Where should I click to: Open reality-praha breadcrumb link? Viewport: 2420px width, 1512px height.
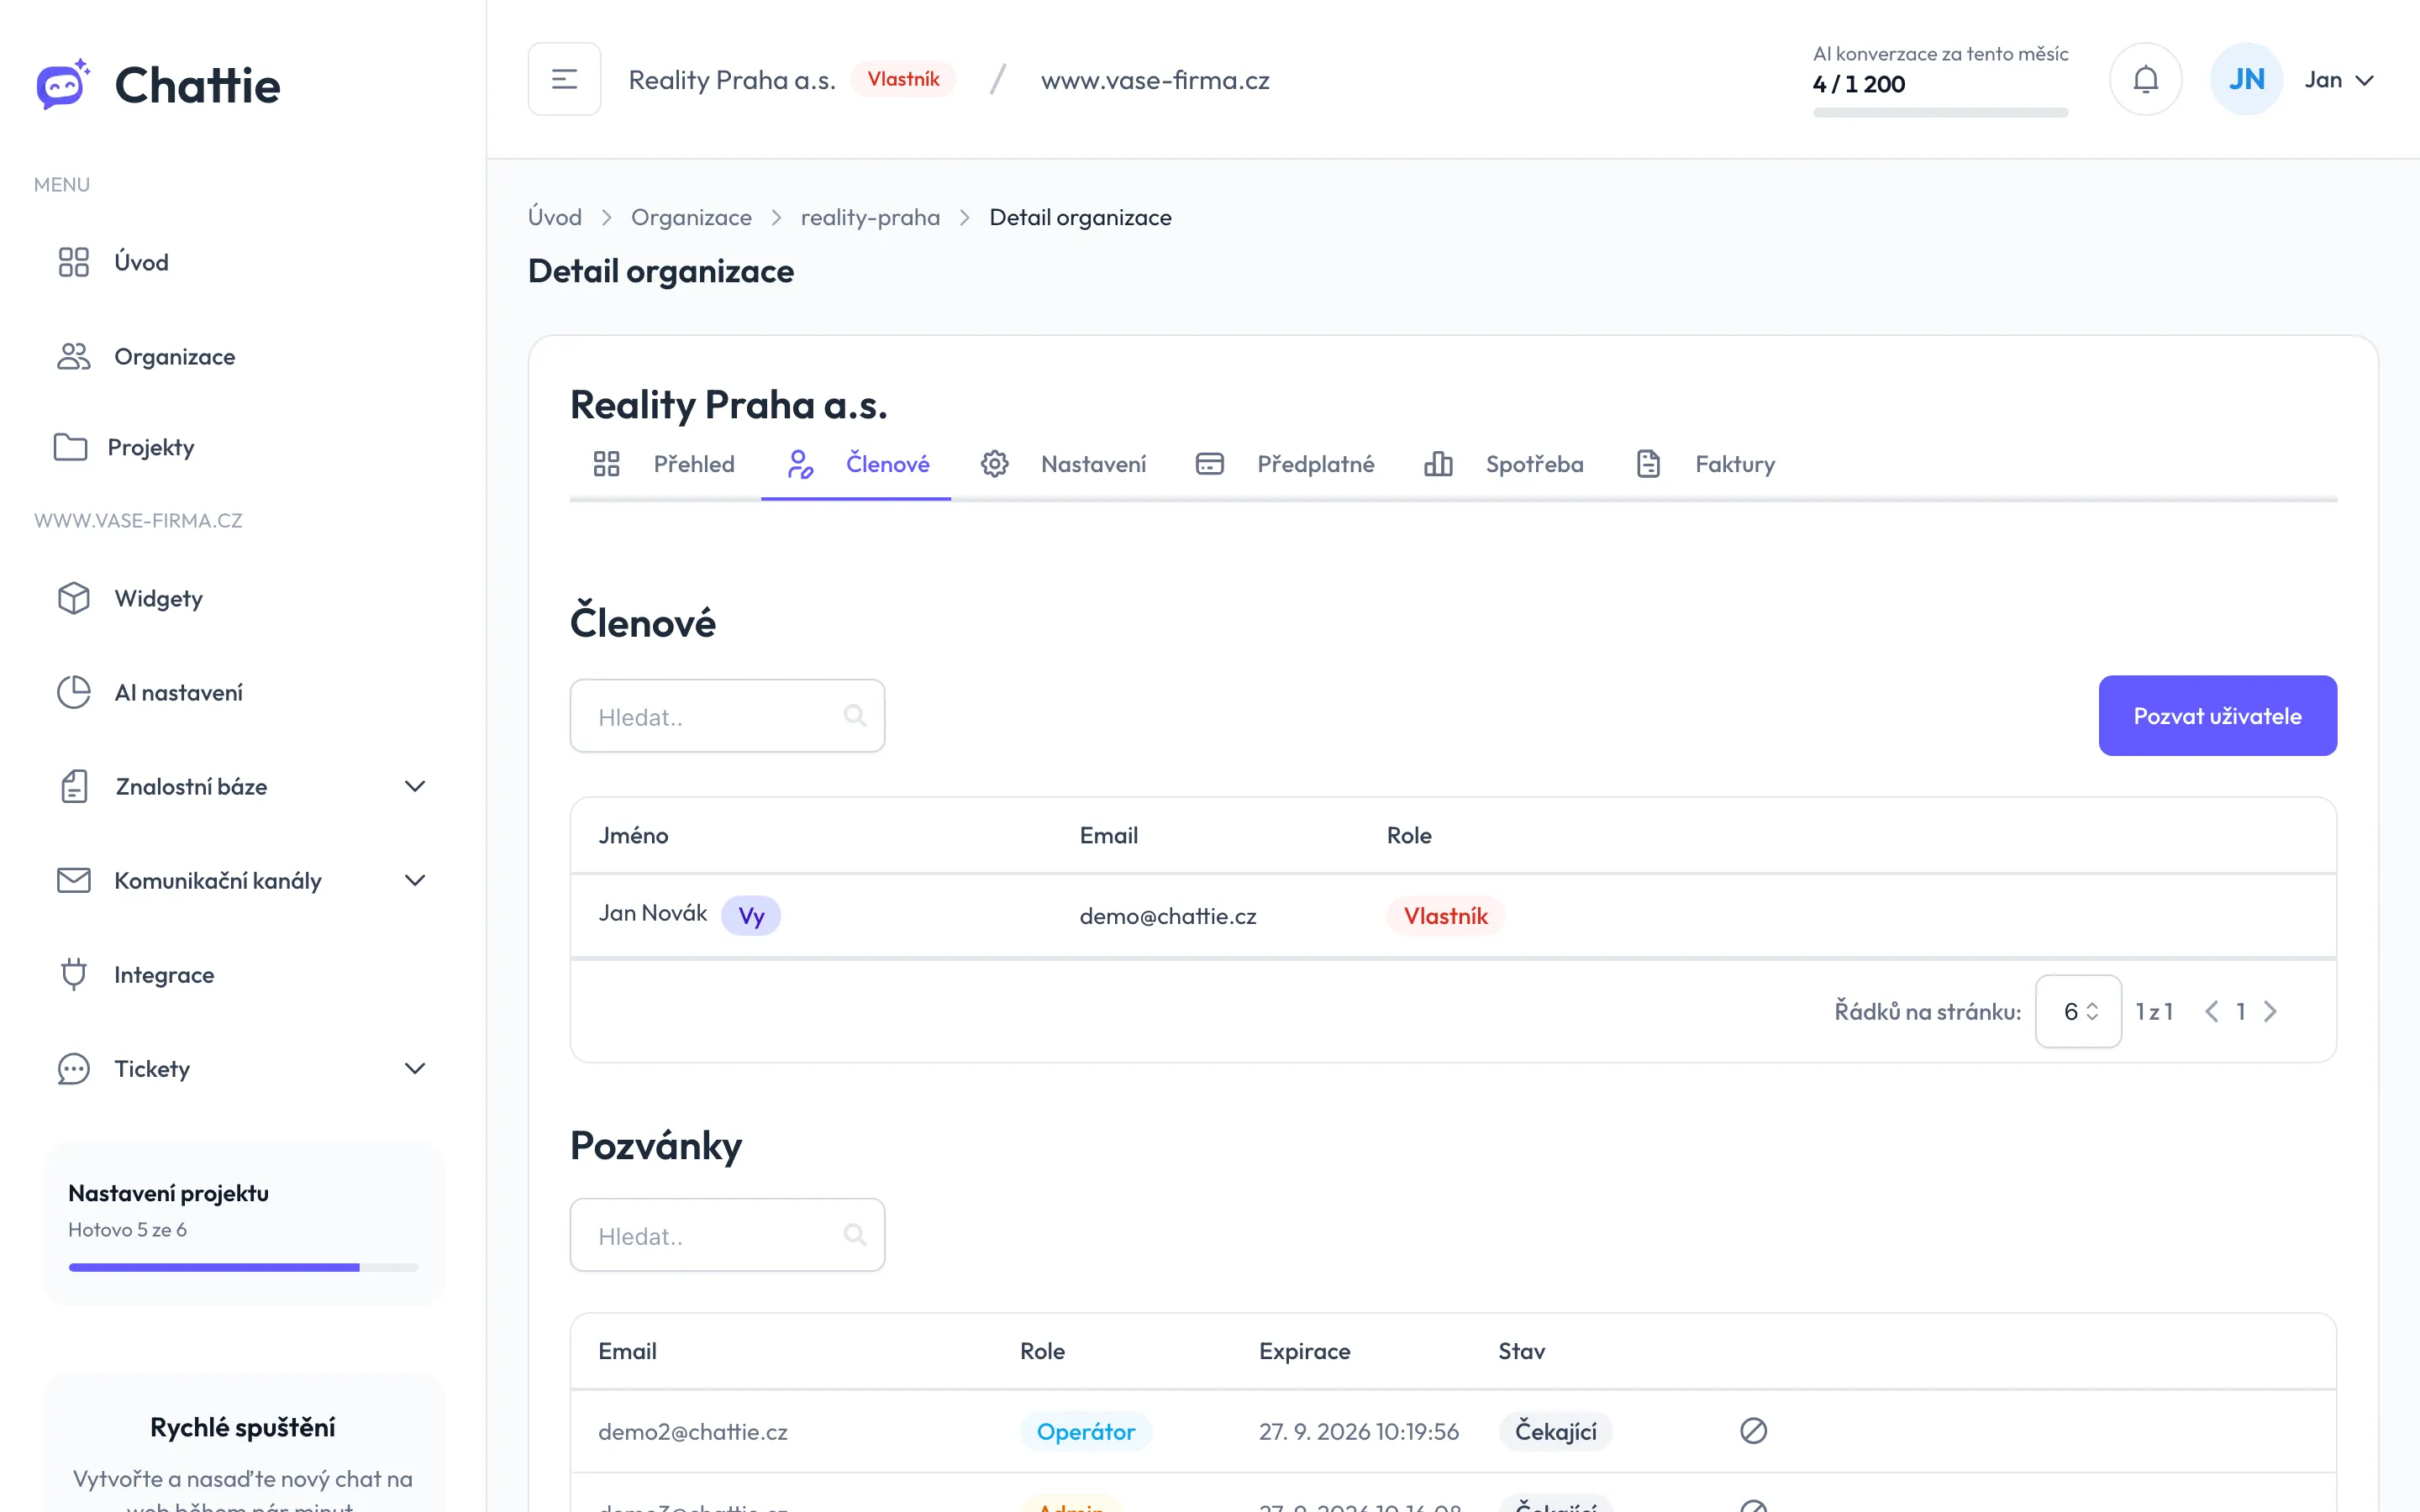click(x=870, y=217)
